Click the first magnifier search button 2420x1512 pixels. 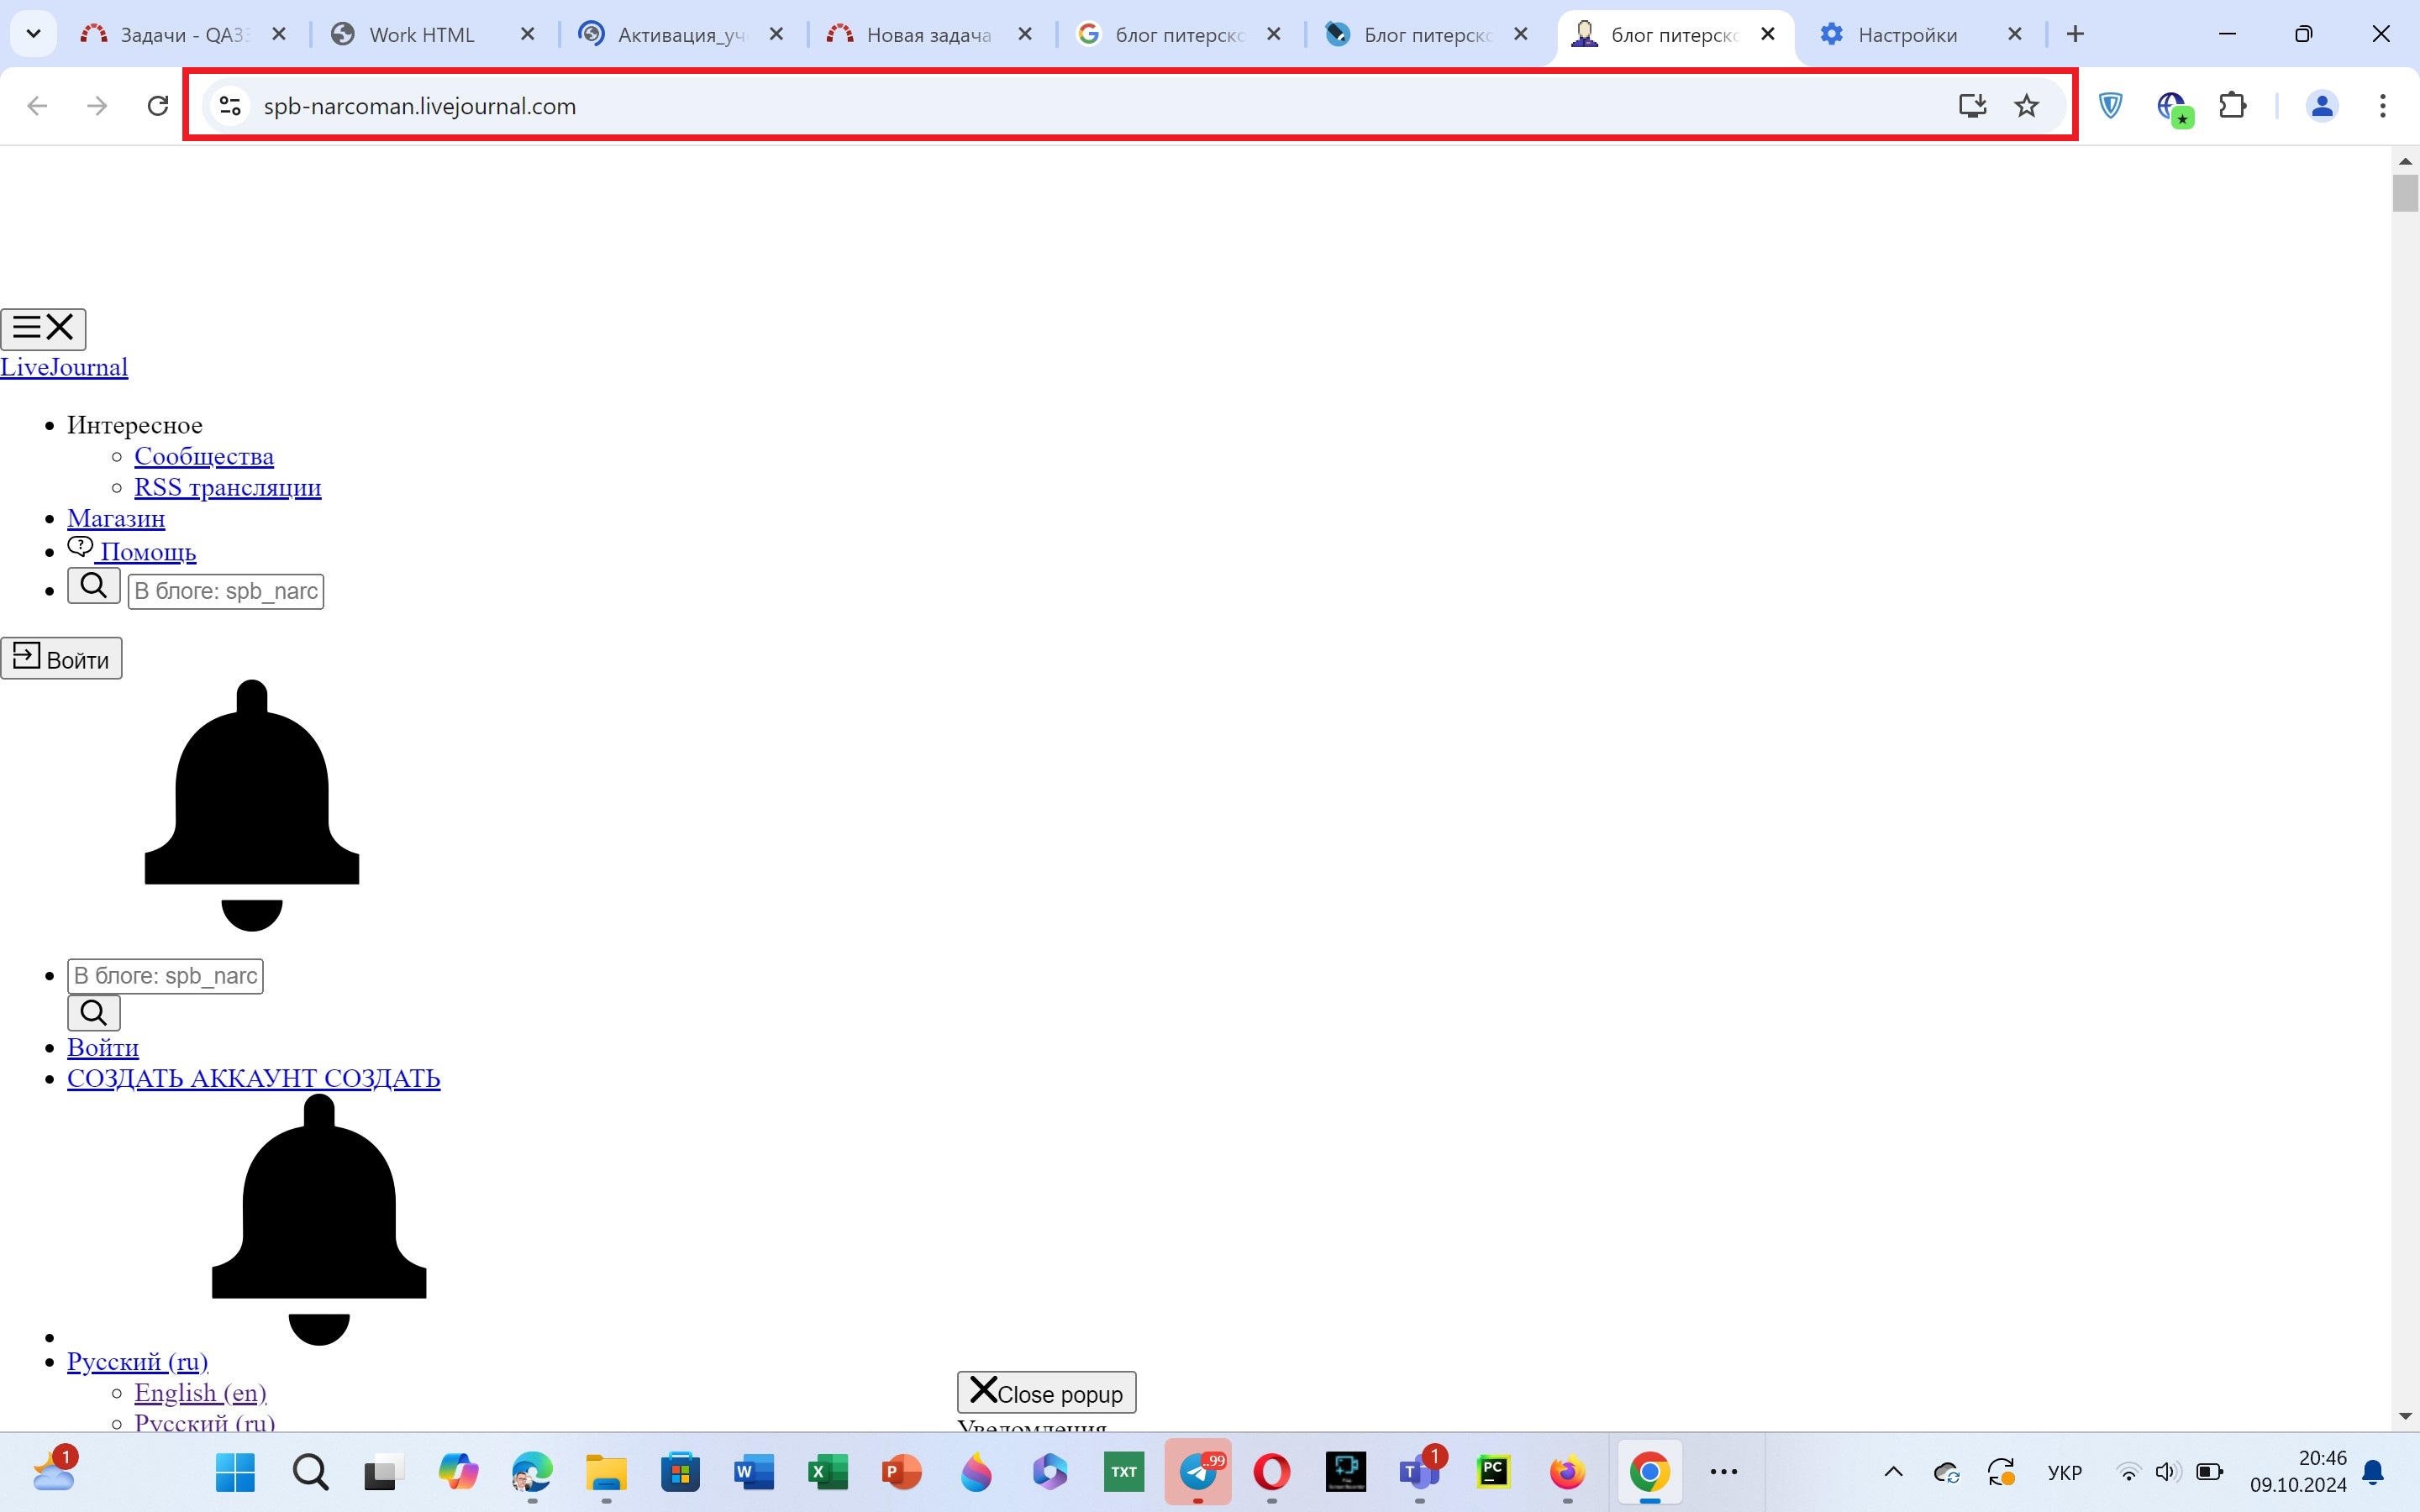94,586
